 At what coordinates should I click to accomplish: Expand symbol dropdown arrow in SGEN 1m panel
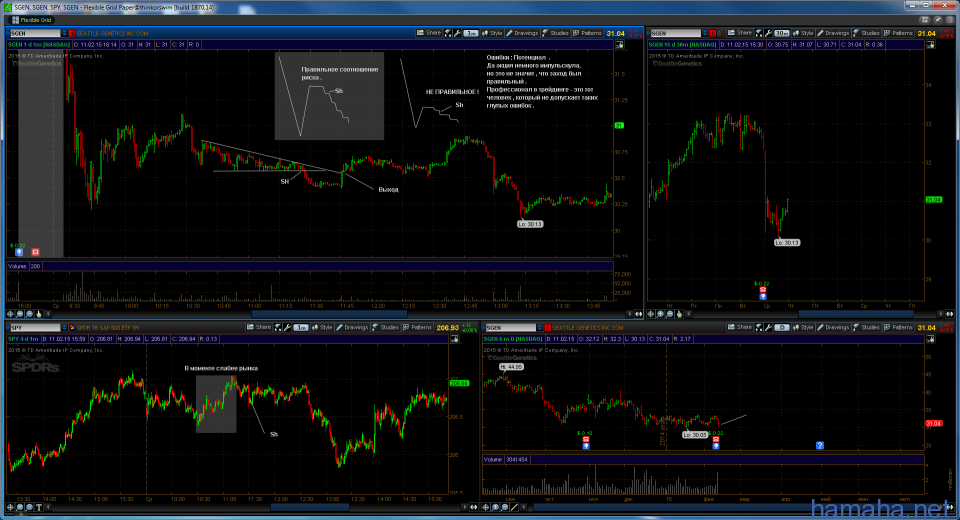[64, 33]
